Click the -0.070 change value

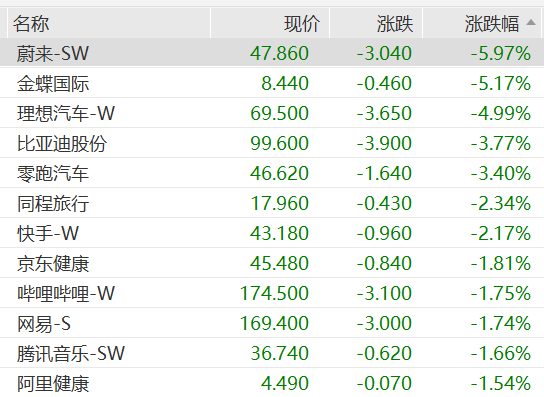click(384, 383)
